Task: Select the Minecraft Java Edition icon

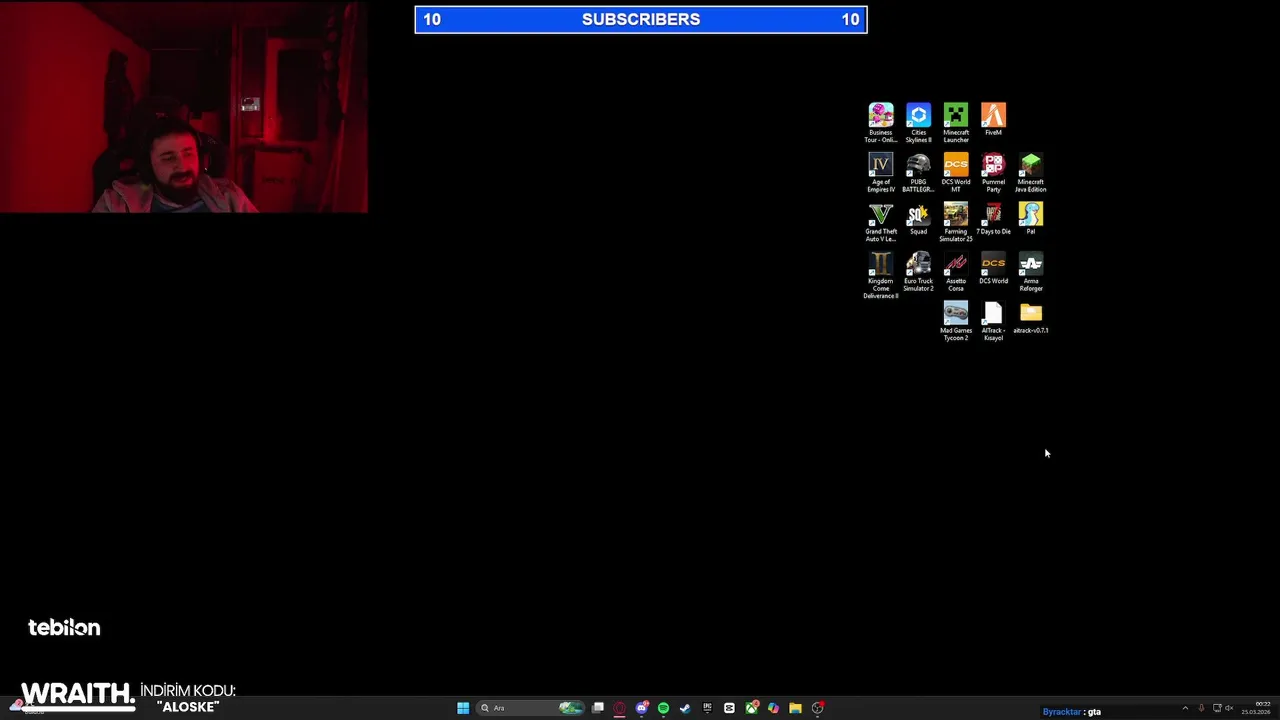Action: 1031,173
